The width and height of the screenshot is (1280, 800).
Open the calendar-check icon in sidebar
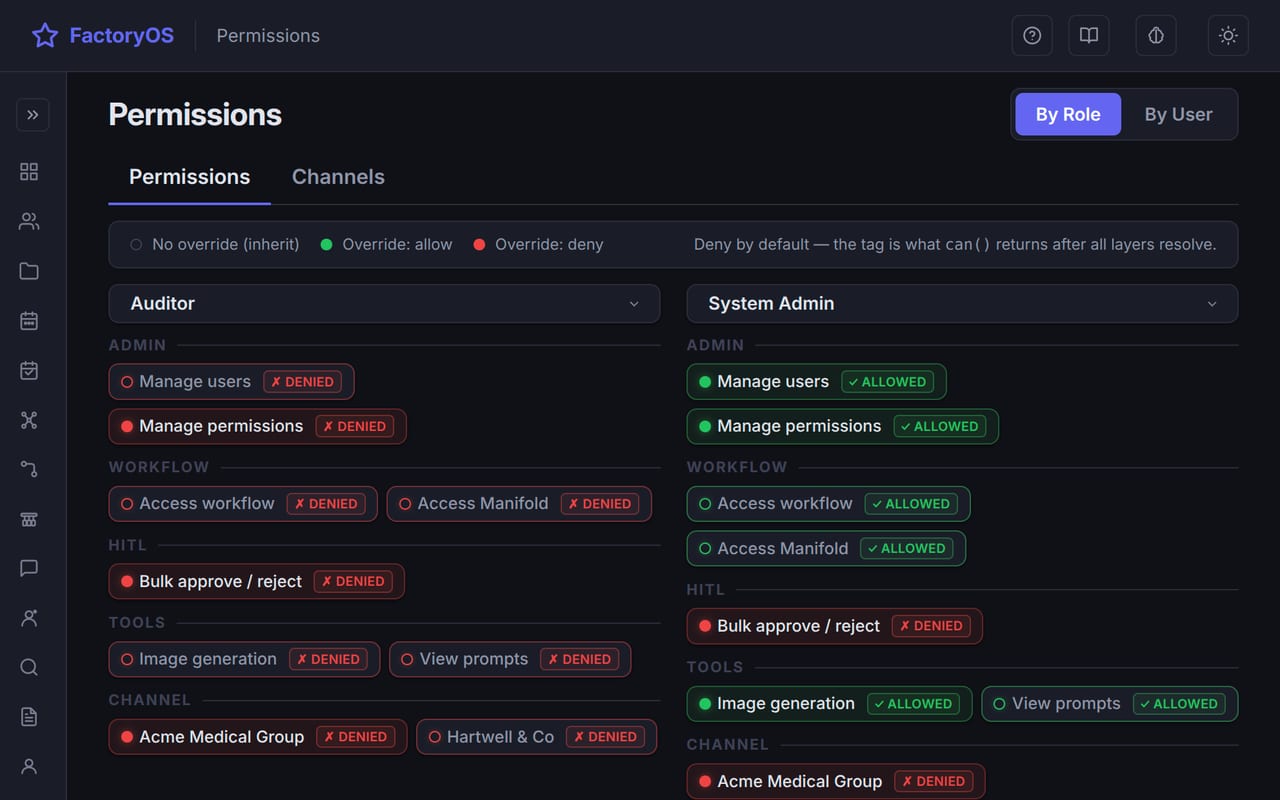[x=29, y=371]
